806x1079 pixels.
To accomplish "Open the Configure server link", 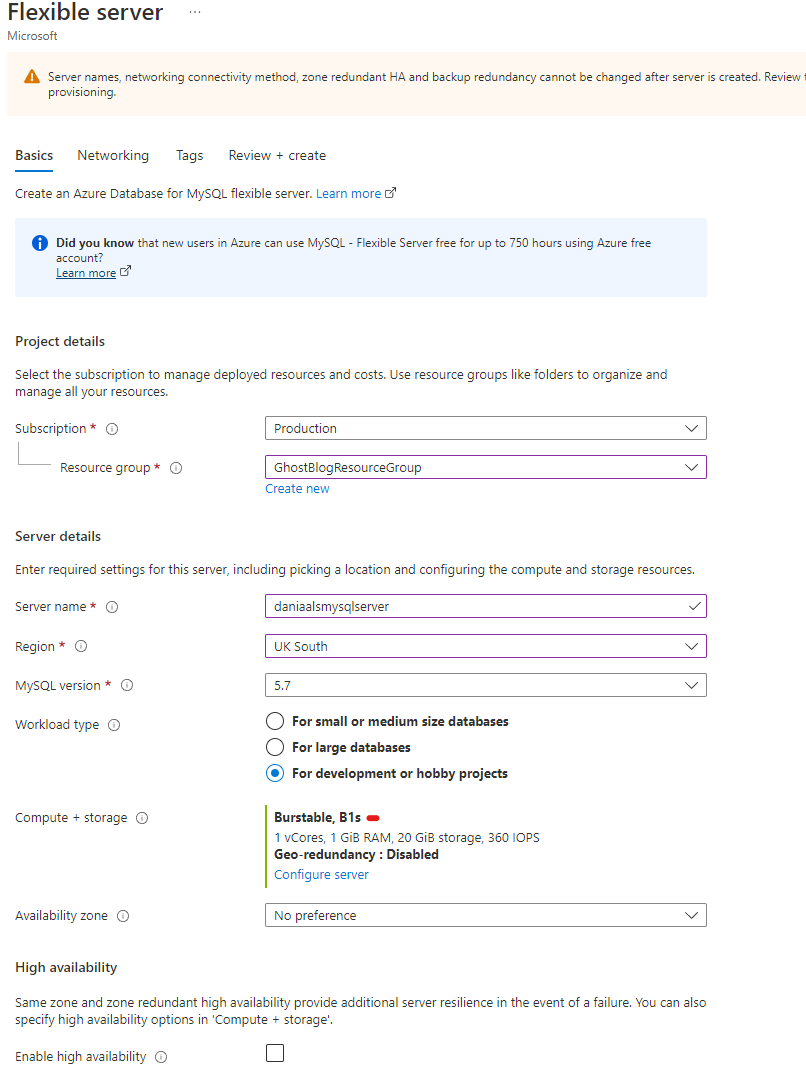I will click(321, 875).
